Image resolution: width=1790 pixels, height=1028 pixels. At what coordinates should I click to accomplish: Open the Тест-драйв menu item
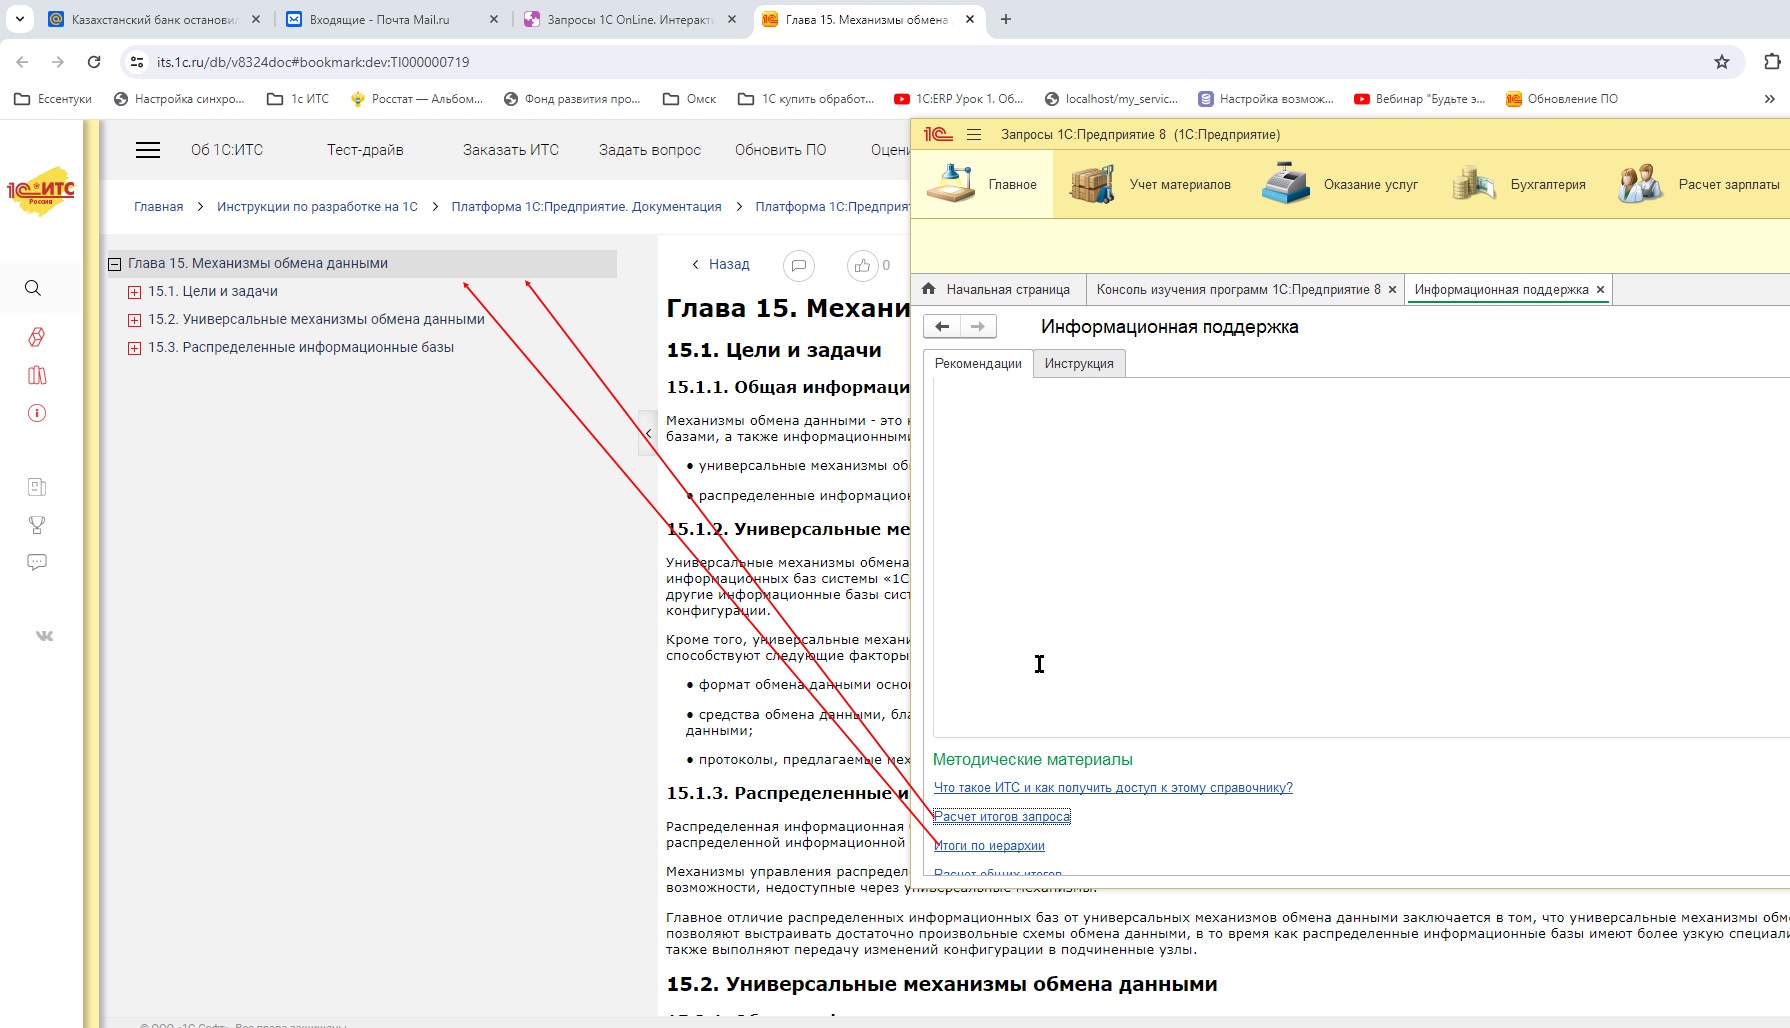(365, 150)
